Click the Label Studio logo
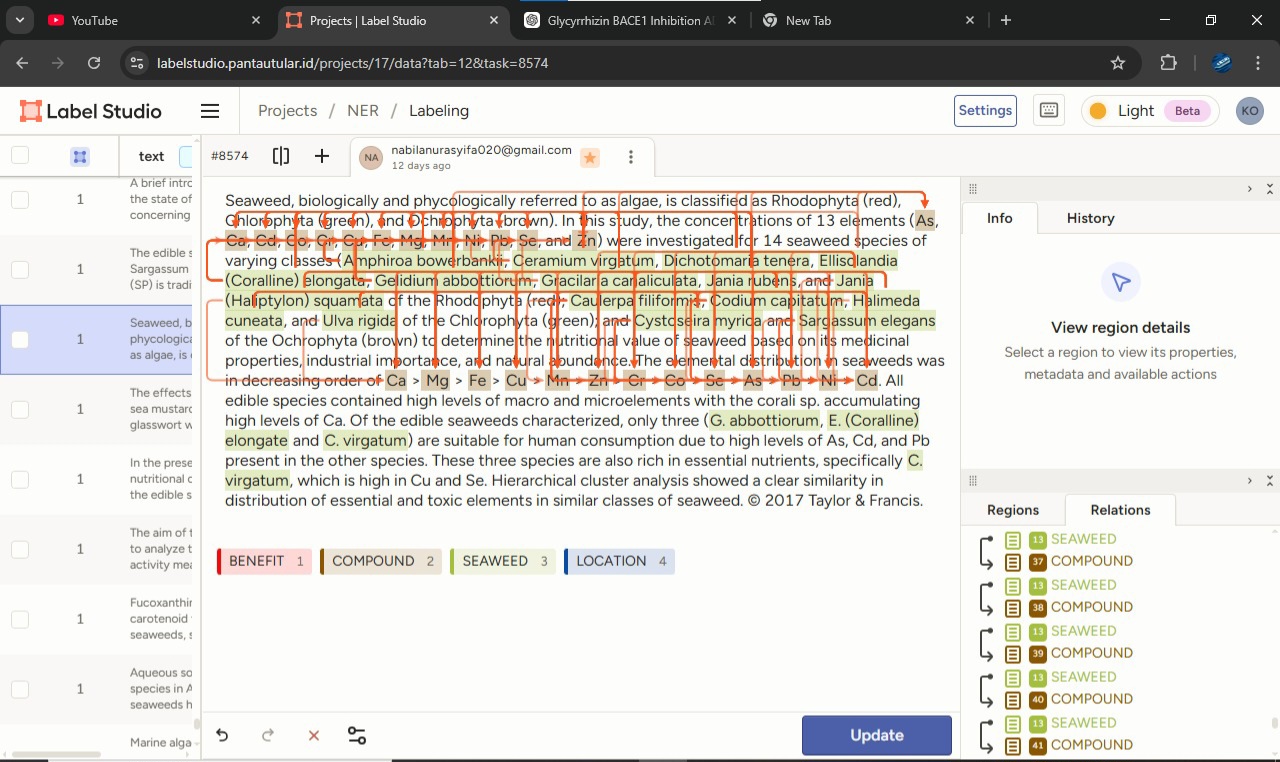Image resolution: width=1280 pixels, height=762 pixels. [91, 111]
